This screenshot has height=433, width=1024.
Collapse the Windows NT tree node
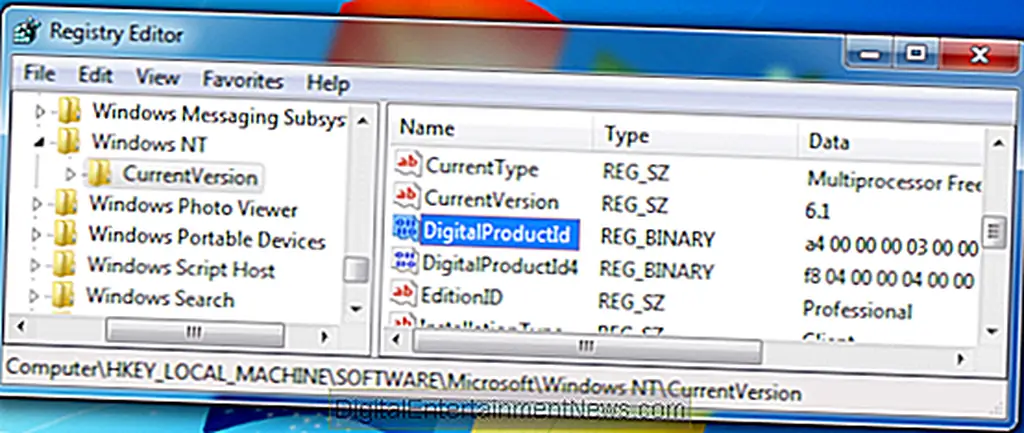(x=41, y=144)
